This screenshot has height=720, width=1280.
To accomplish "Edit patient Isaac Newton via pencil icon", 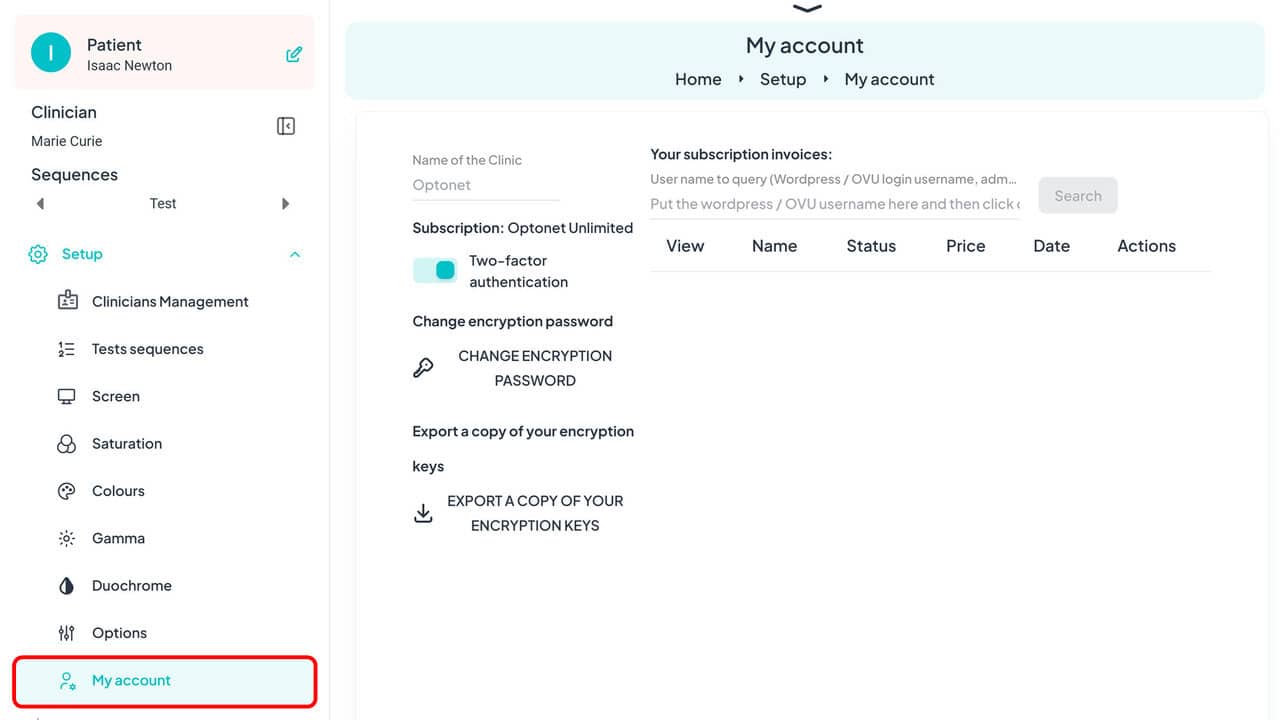I will click(293, 52).
